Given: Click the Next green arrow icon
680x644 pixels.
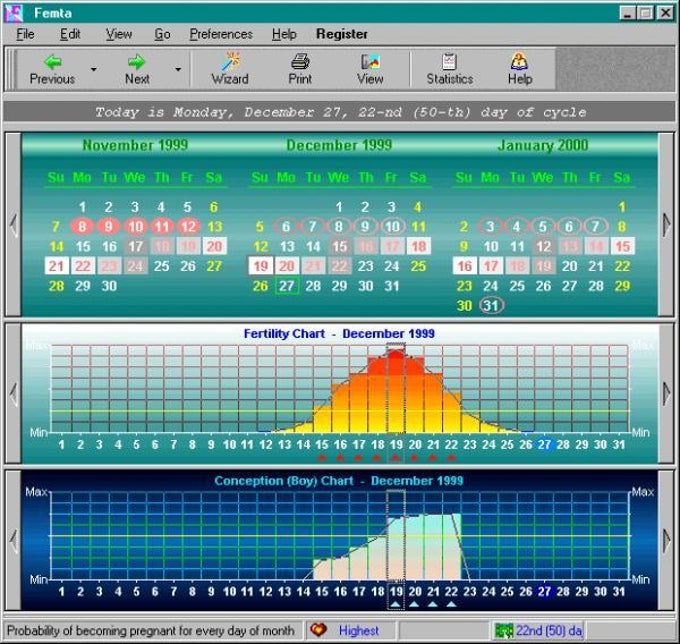Looking at the screenshot, I should click(x=137, y=62).
